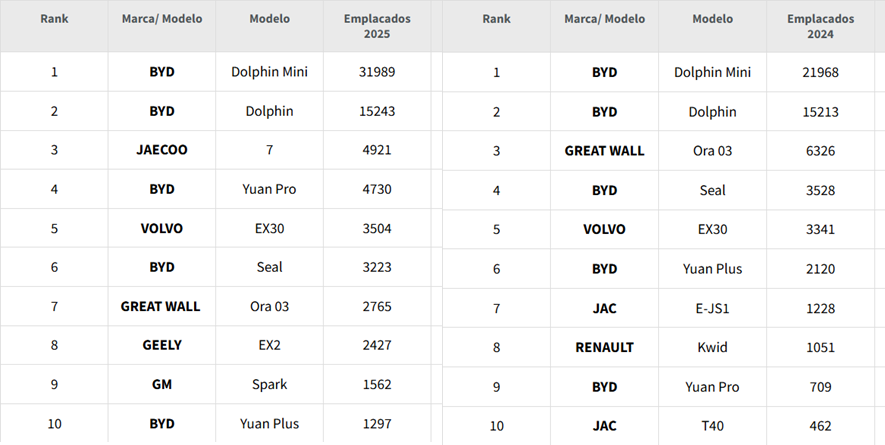Select the E-JS1 model cell

tap(712, 308)
